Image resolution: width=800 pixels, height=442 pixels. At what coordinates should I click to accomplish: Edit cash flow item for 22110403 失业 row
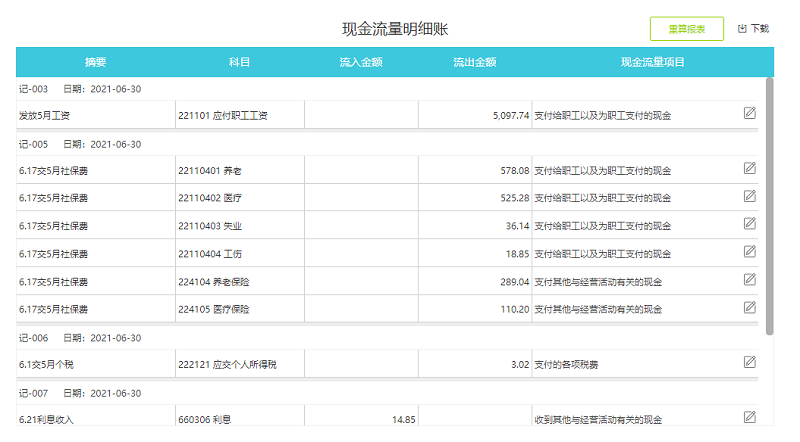coord(749,223)
